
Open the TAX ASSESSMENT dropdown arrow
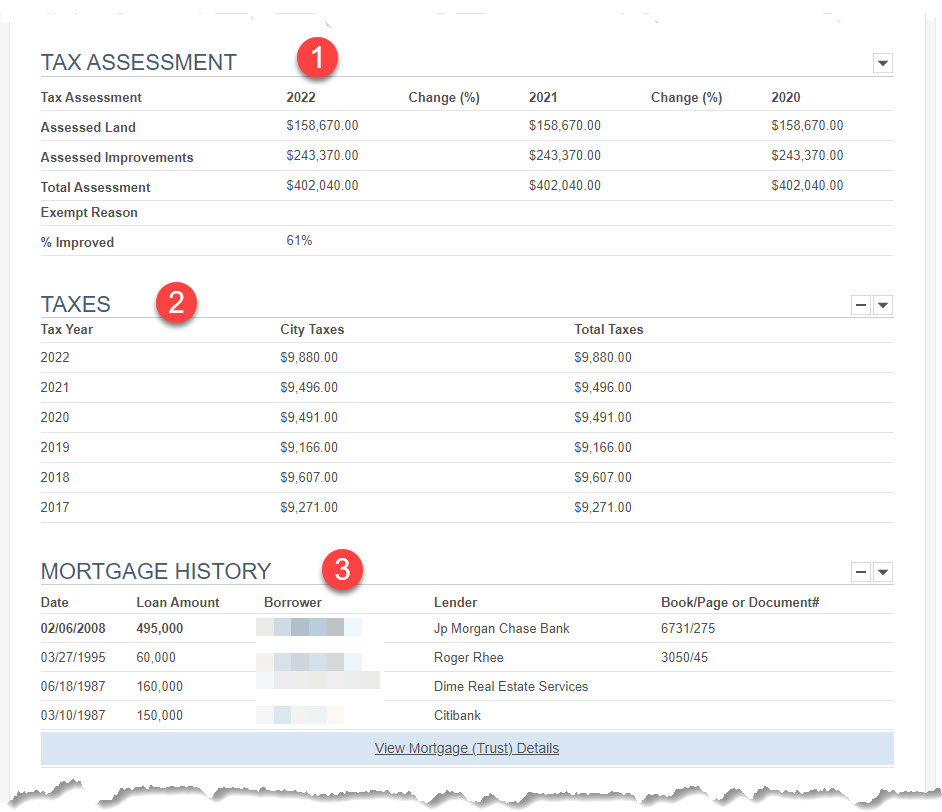(x=882, y=63)
